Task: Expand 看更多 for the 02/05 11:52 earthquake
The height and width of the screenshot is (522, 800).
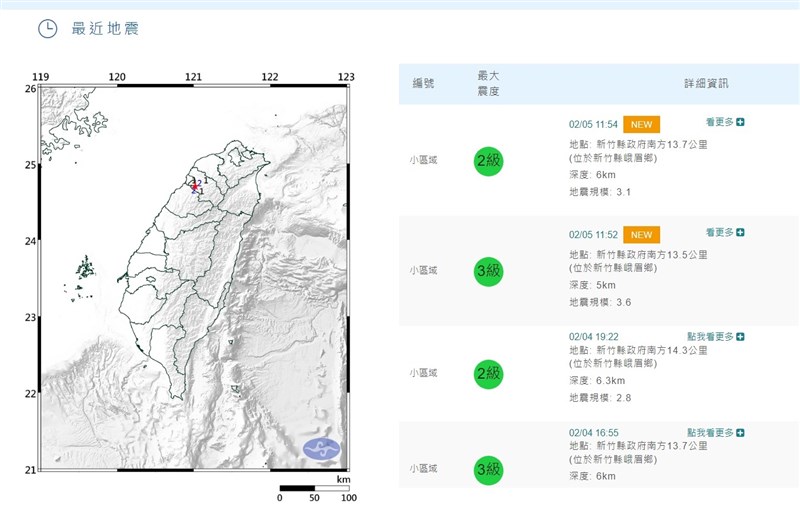Action: tap(724, 232)
